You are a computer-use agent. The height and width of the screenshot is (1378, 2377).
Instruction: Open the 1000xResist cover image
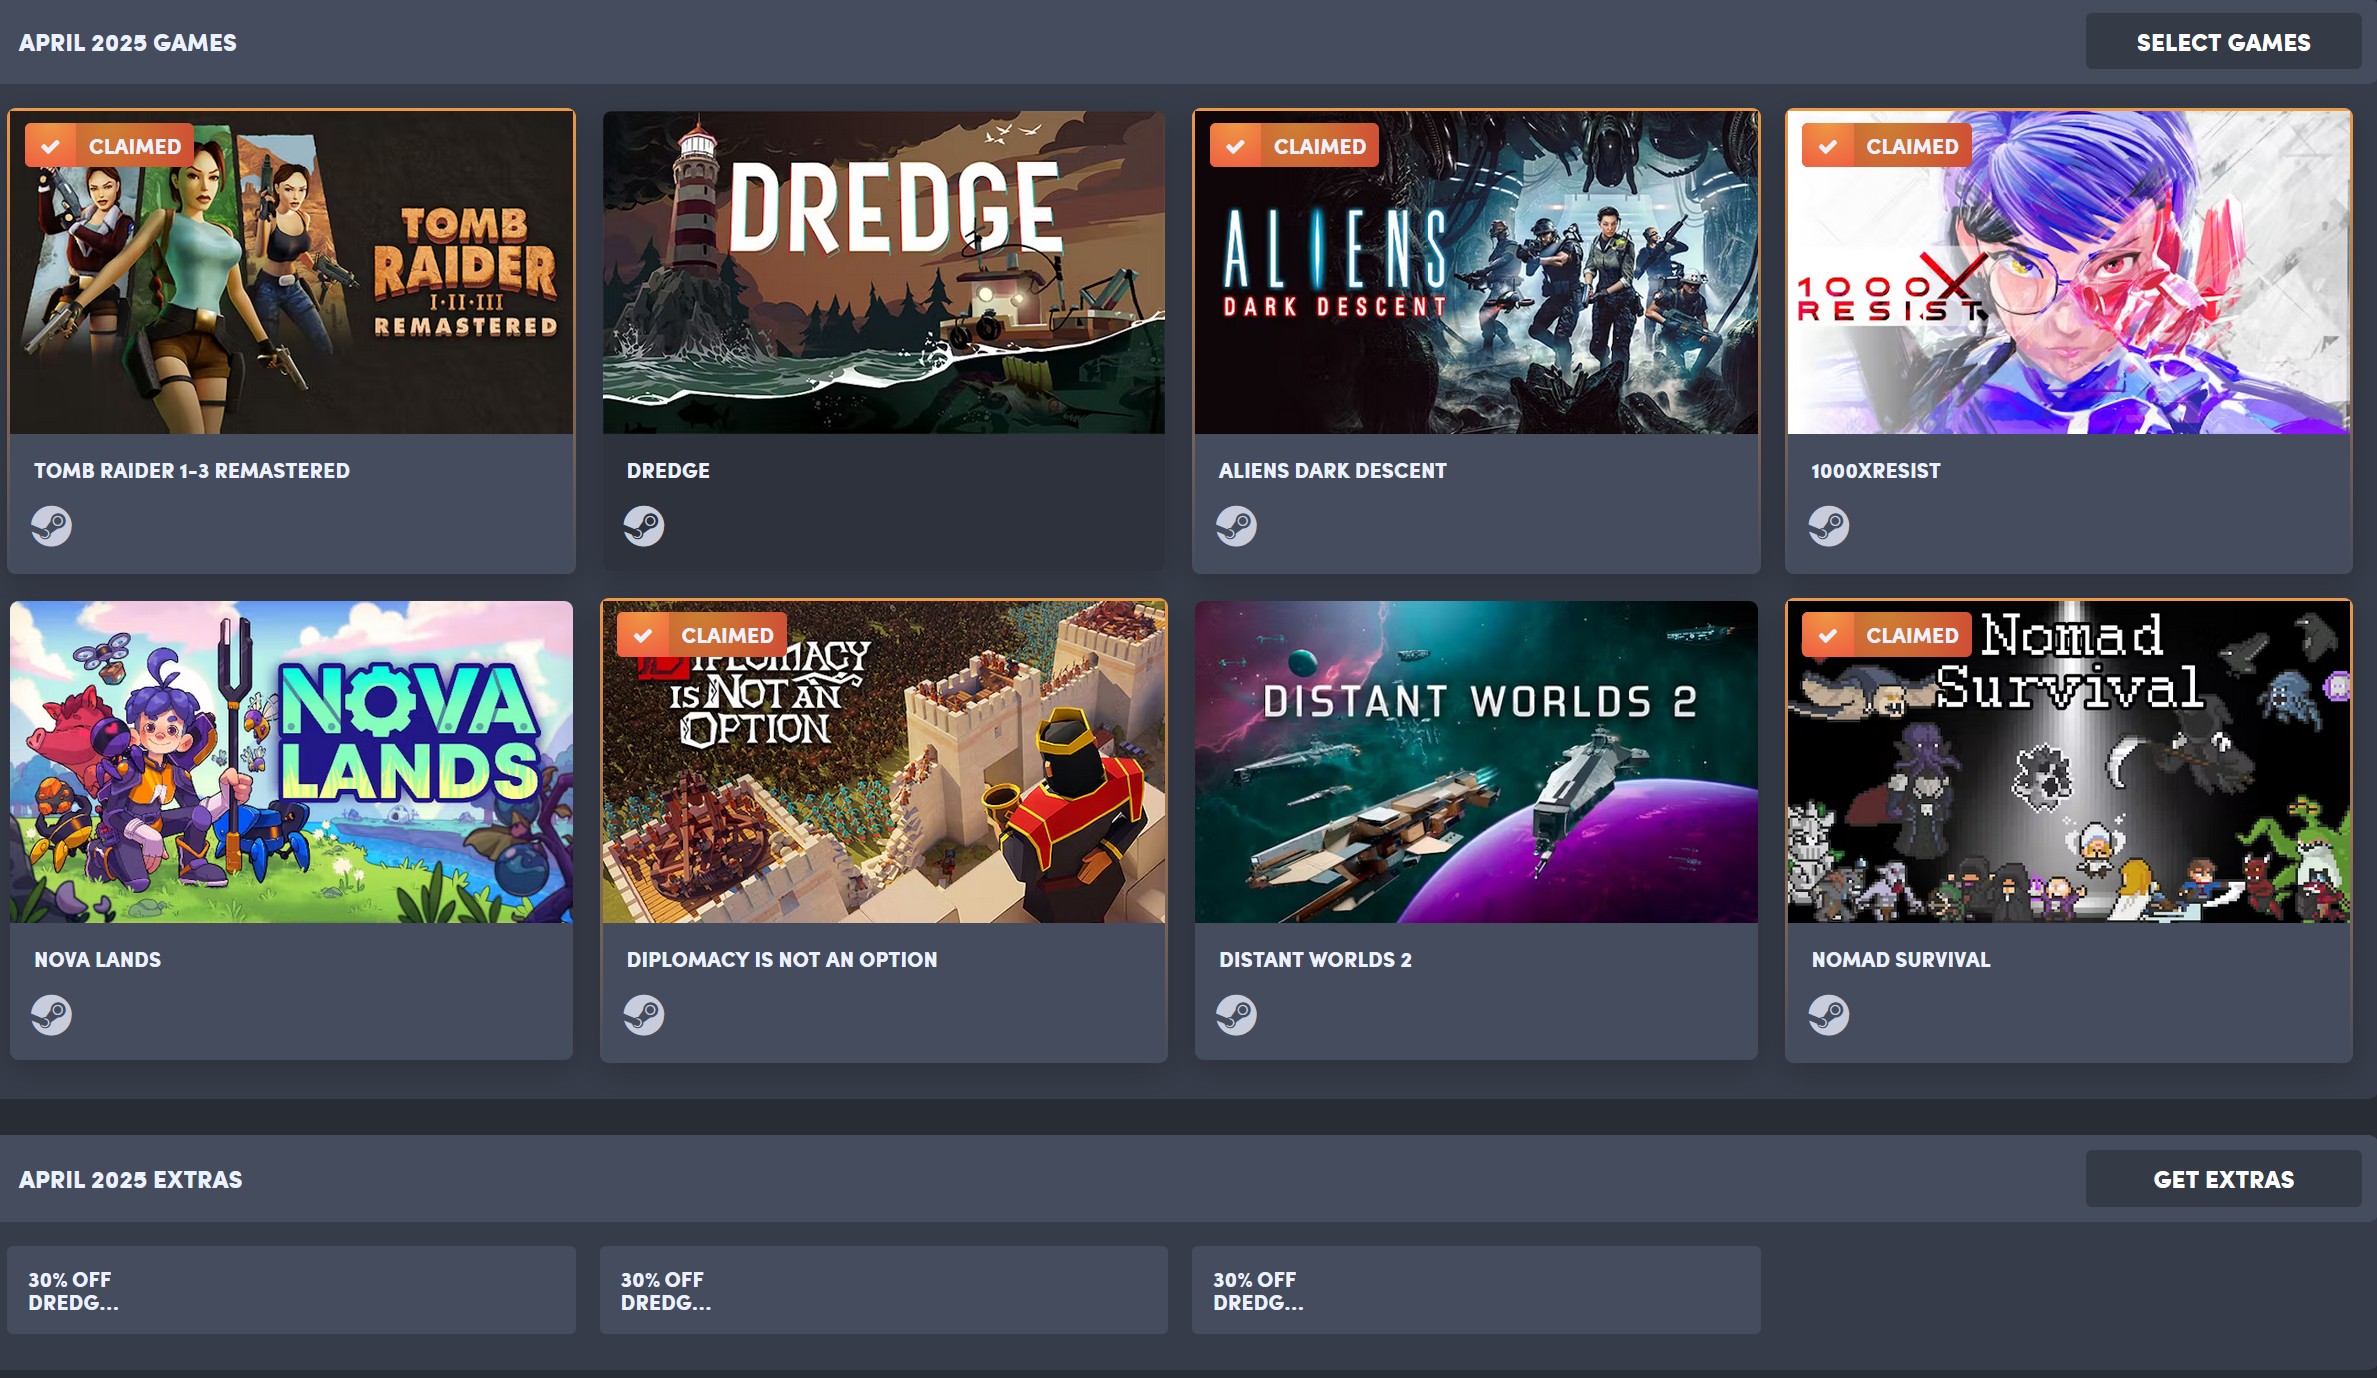[2069, 272]
